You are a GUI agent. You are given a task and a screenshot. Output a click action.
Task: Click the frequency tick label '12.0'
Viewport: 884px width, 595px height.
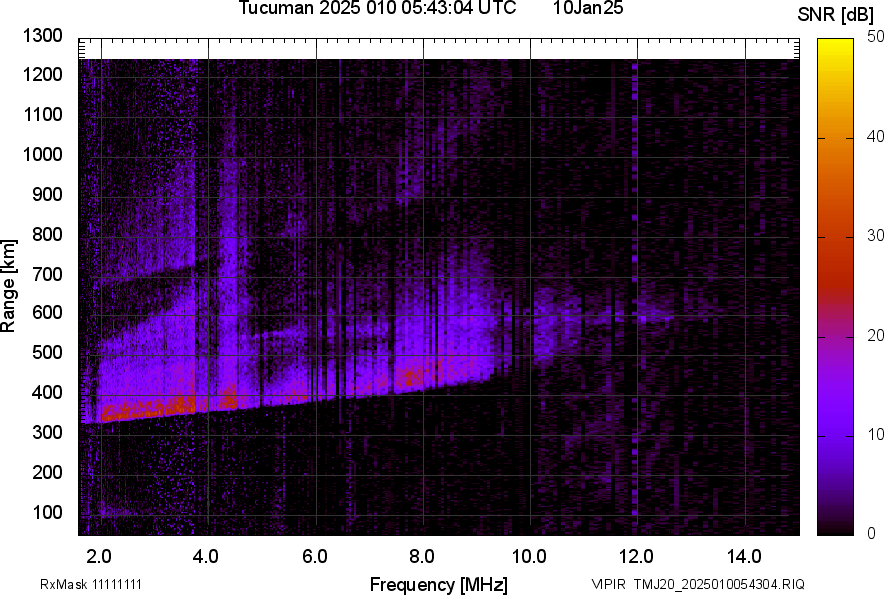(637, 557)
